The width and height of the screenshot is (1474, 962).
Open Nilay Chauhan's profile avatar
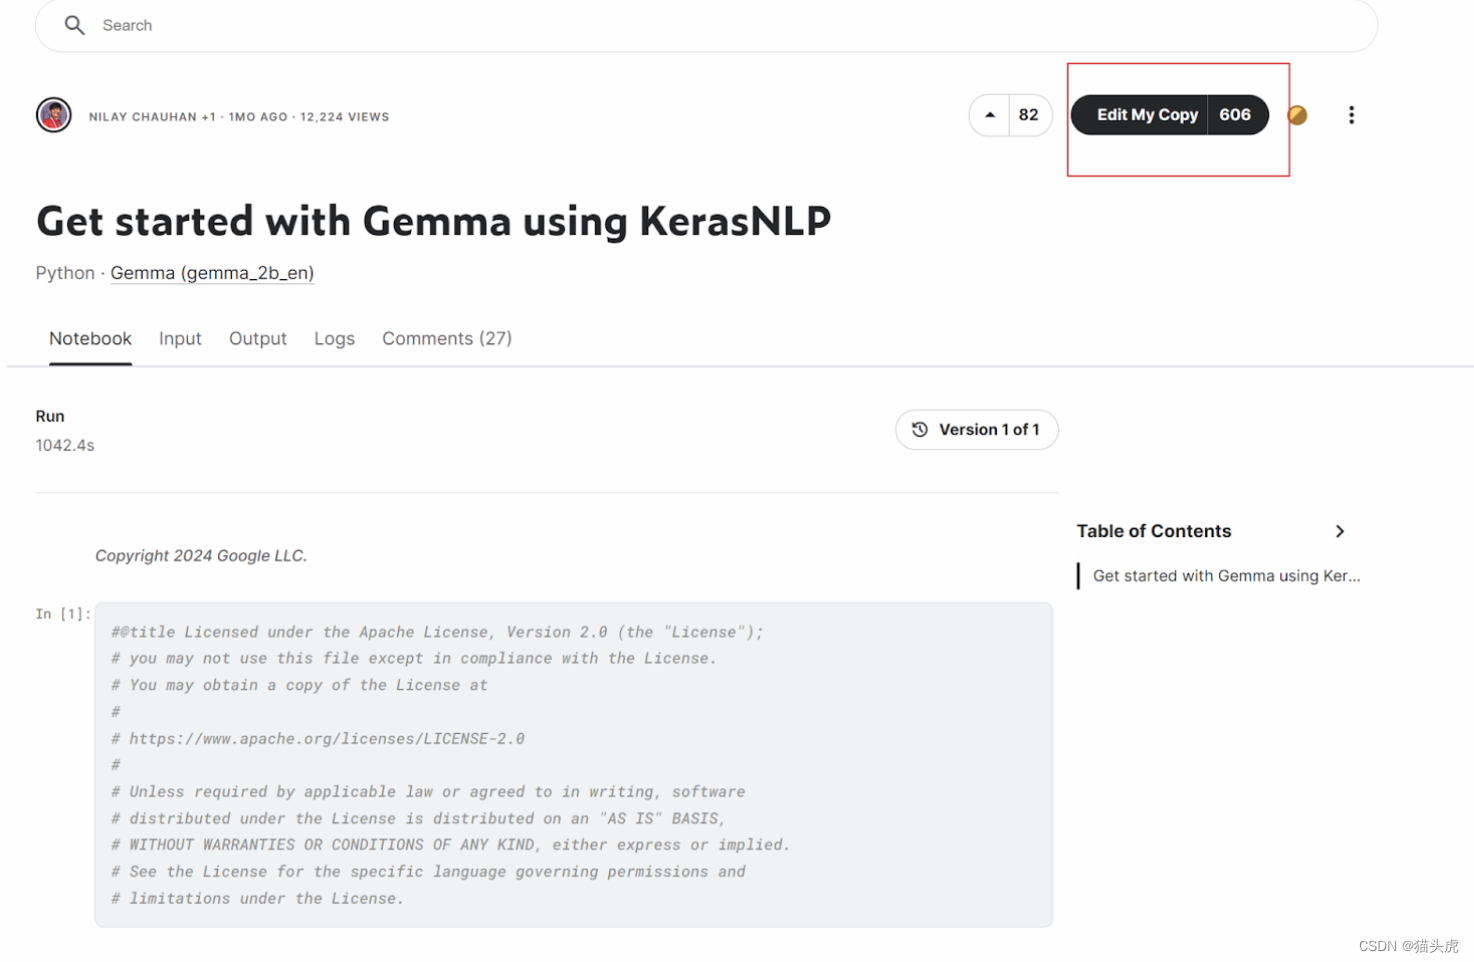coord(54,115)
